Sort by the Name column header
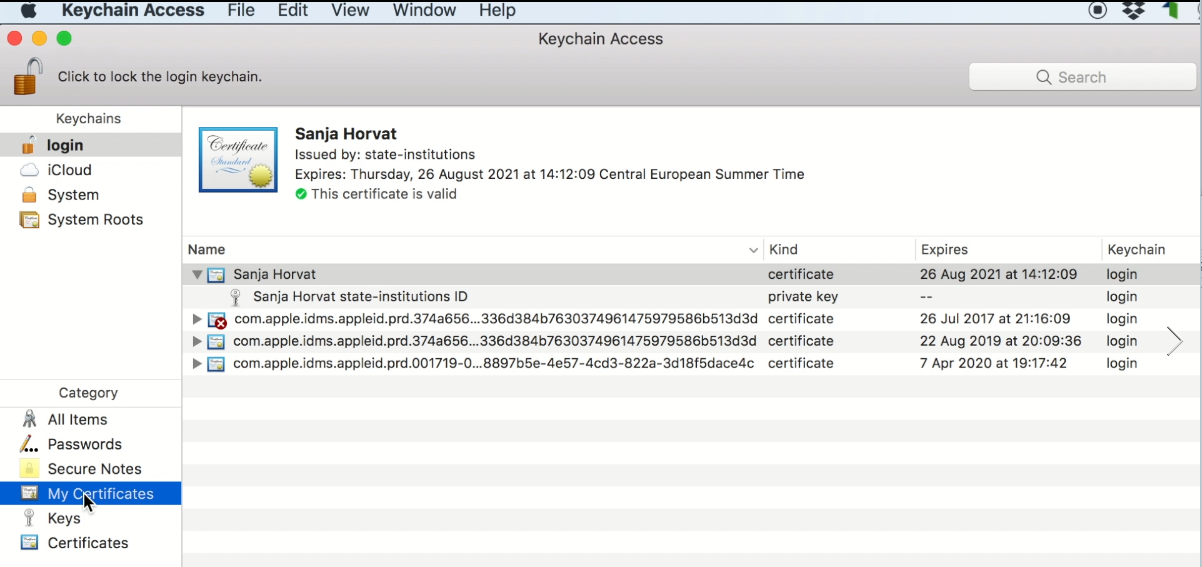 472,250
